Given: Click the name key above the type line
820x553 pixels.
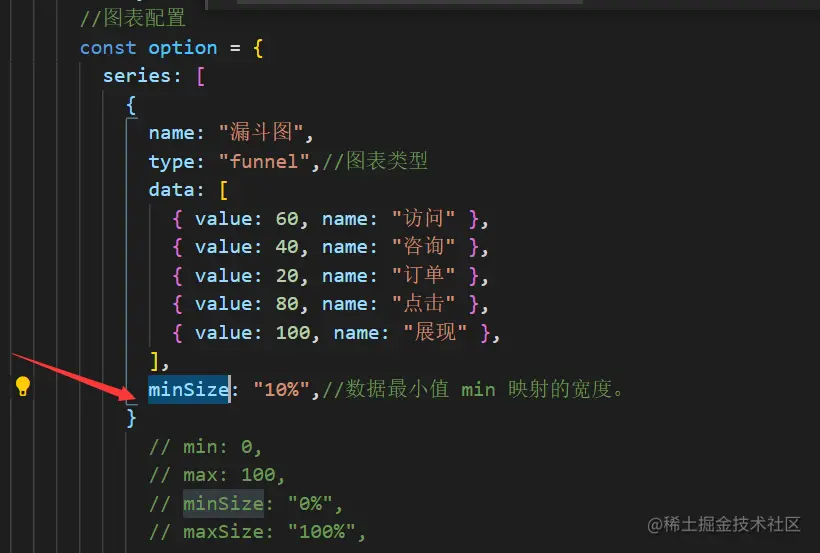Looking at the screenshot, I should pyautogui.click(x=170, y=133).
